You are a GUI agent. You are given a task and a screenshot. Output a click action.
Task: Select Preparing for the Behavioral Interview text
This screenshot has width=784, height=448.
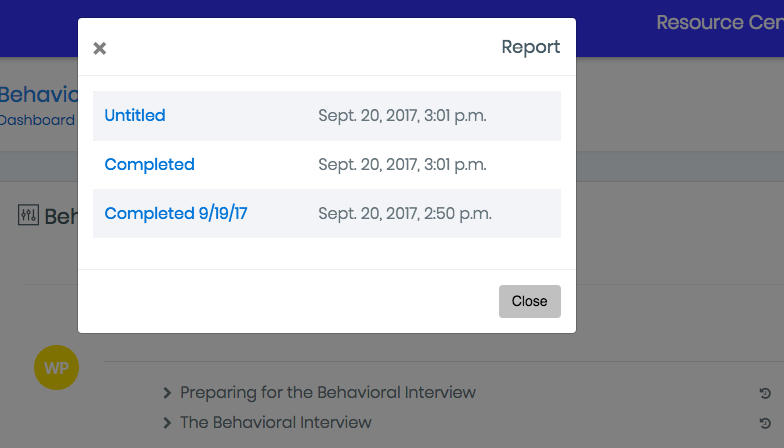(328, 392)
